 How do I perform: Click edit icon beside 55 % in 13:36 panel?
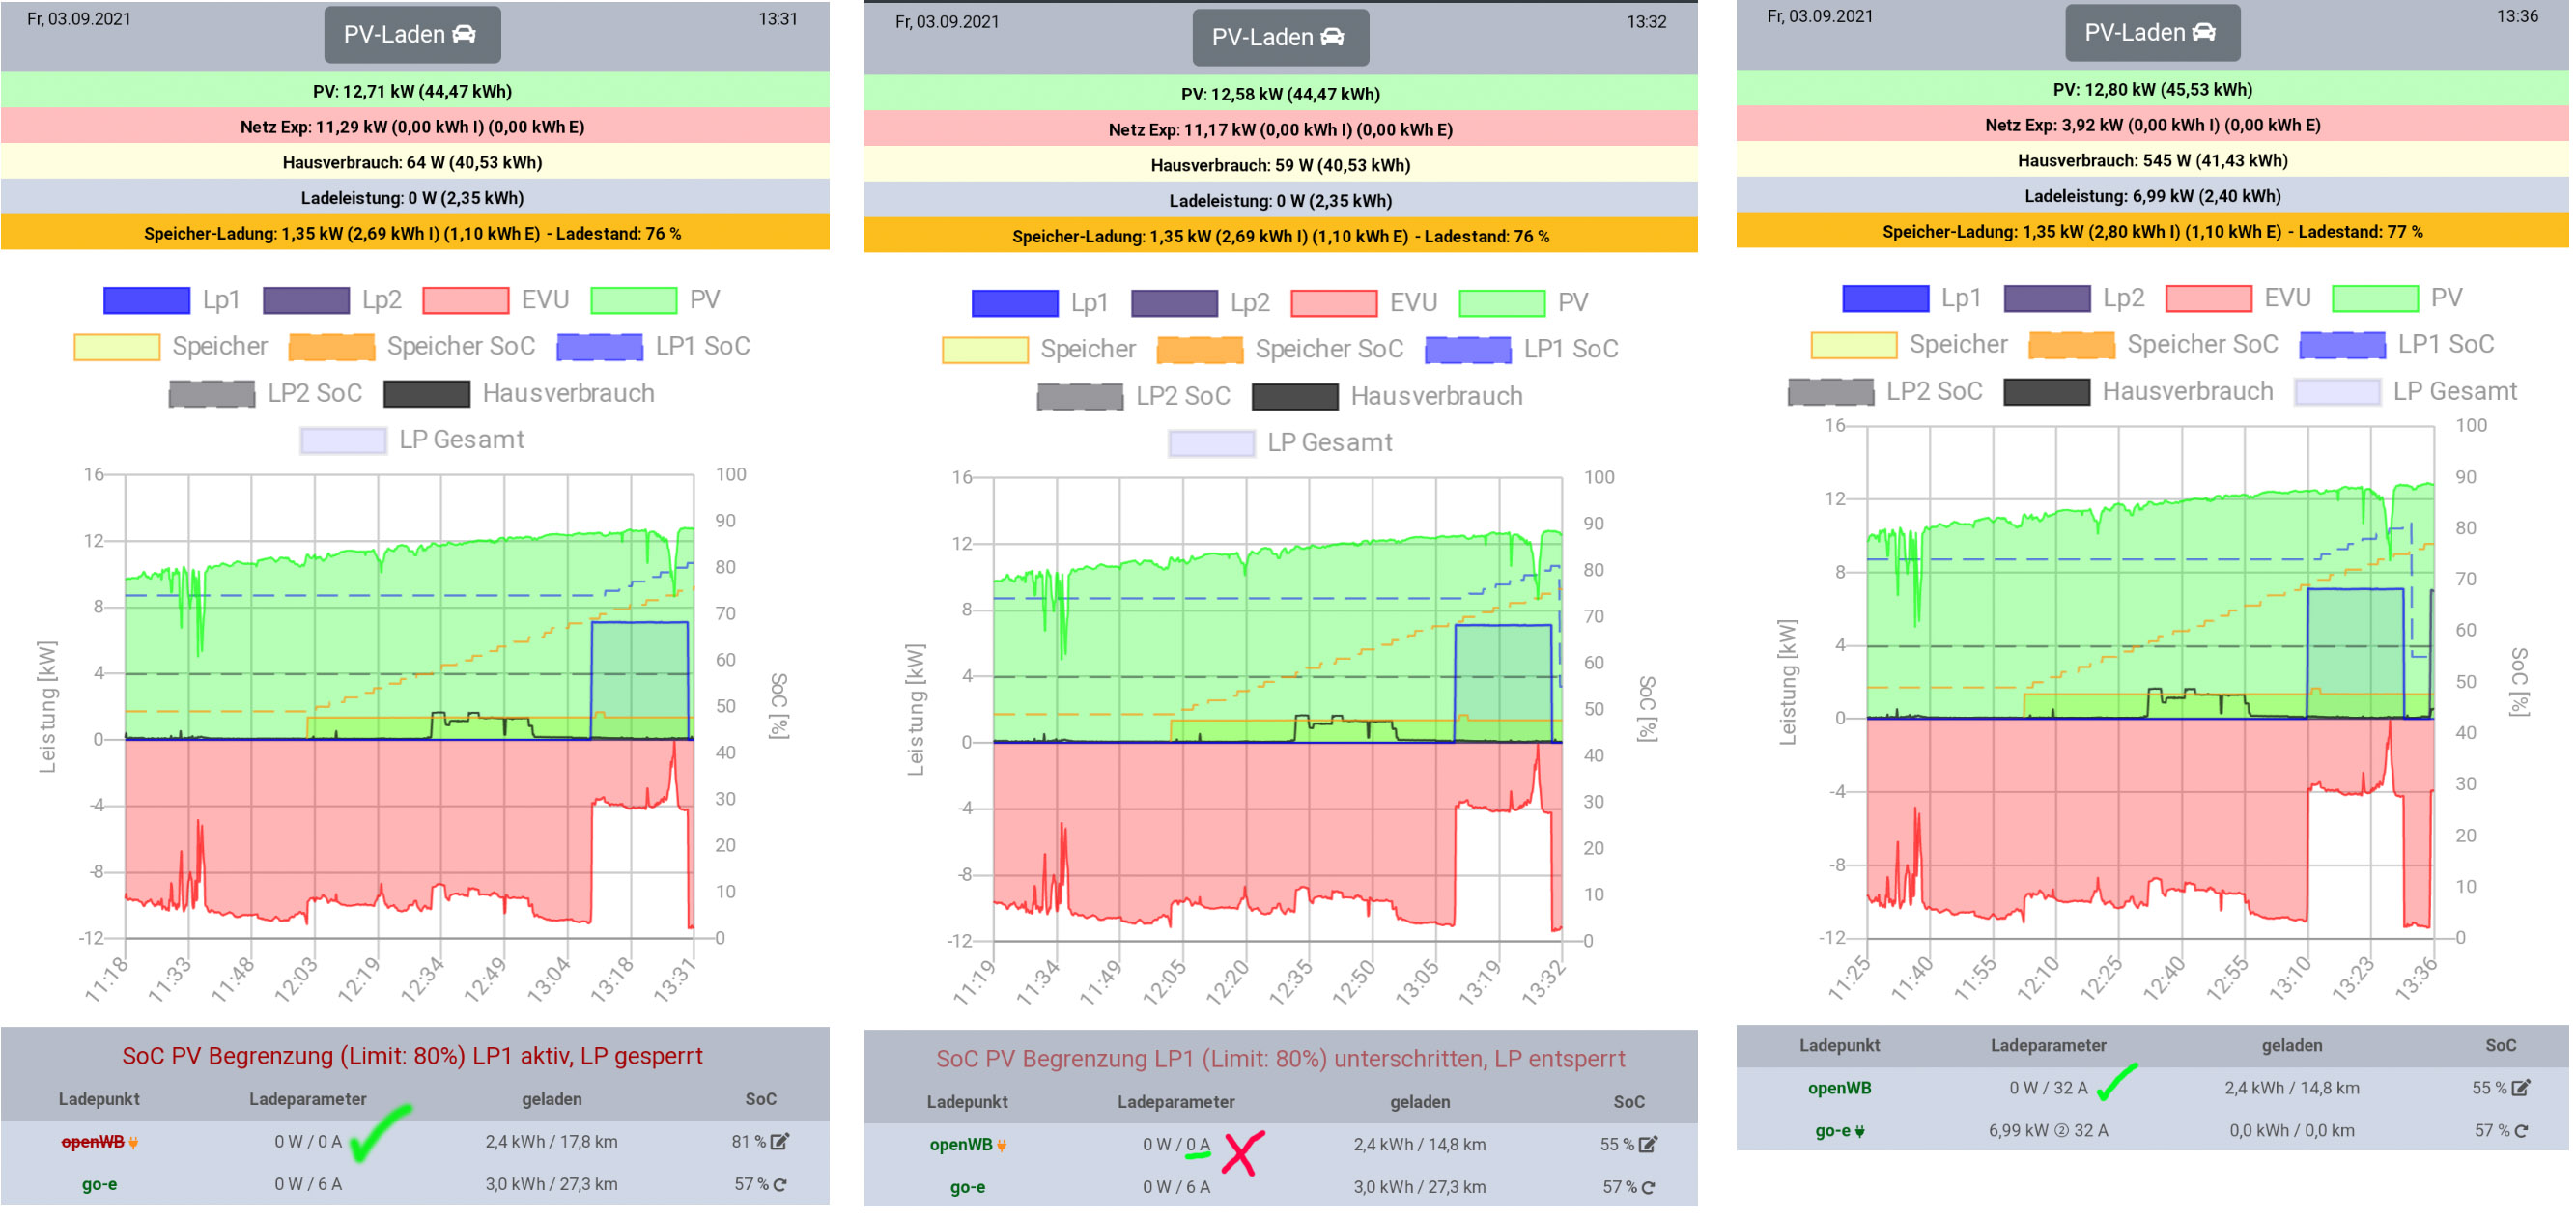(2521, 1088)
